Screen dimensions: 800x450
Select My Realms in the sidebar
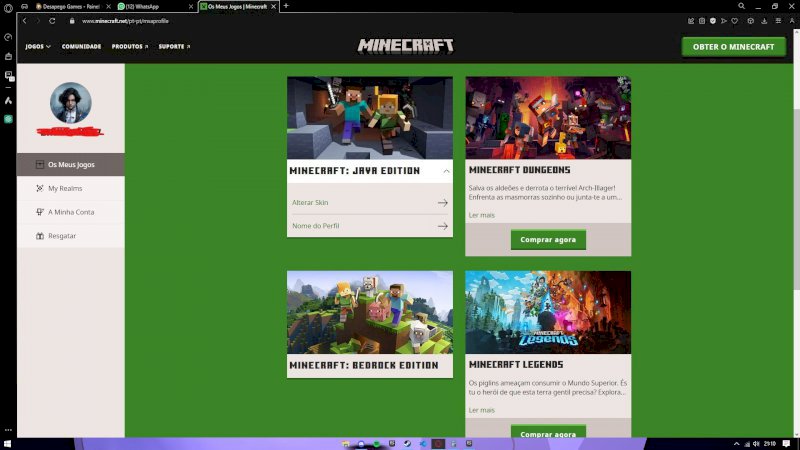click(65, 188)
